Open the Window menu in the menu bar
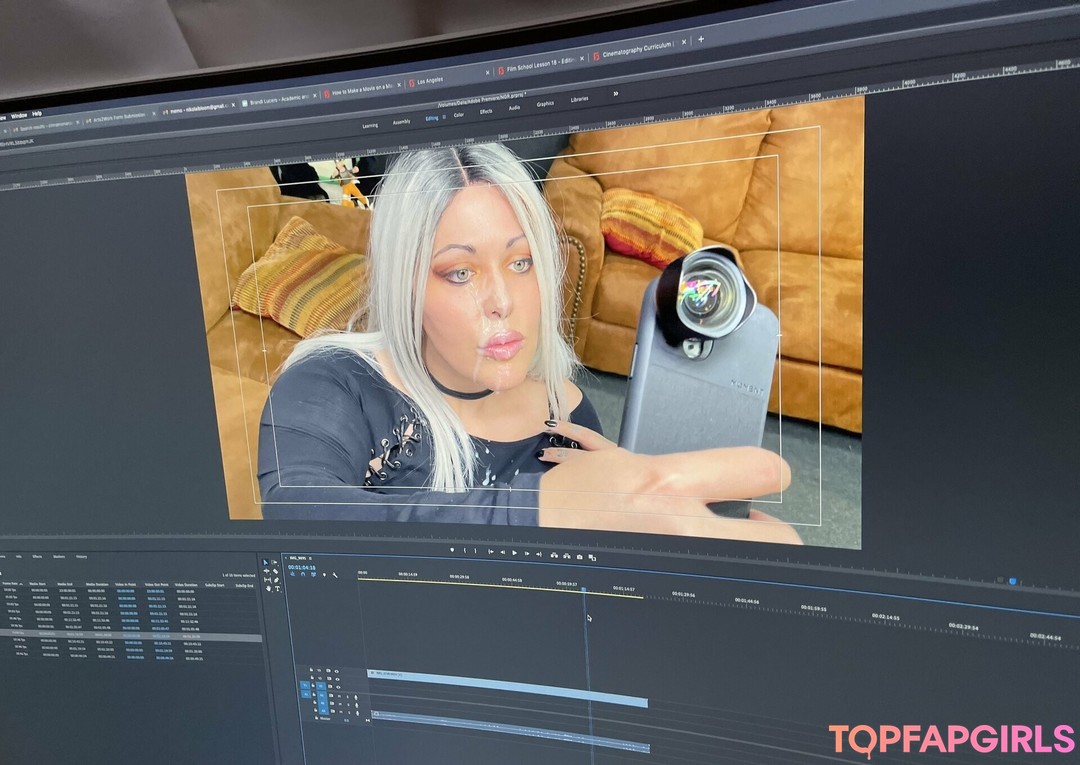The width and height of the screenshot is (1080, 765). click(x=18, y=115)
